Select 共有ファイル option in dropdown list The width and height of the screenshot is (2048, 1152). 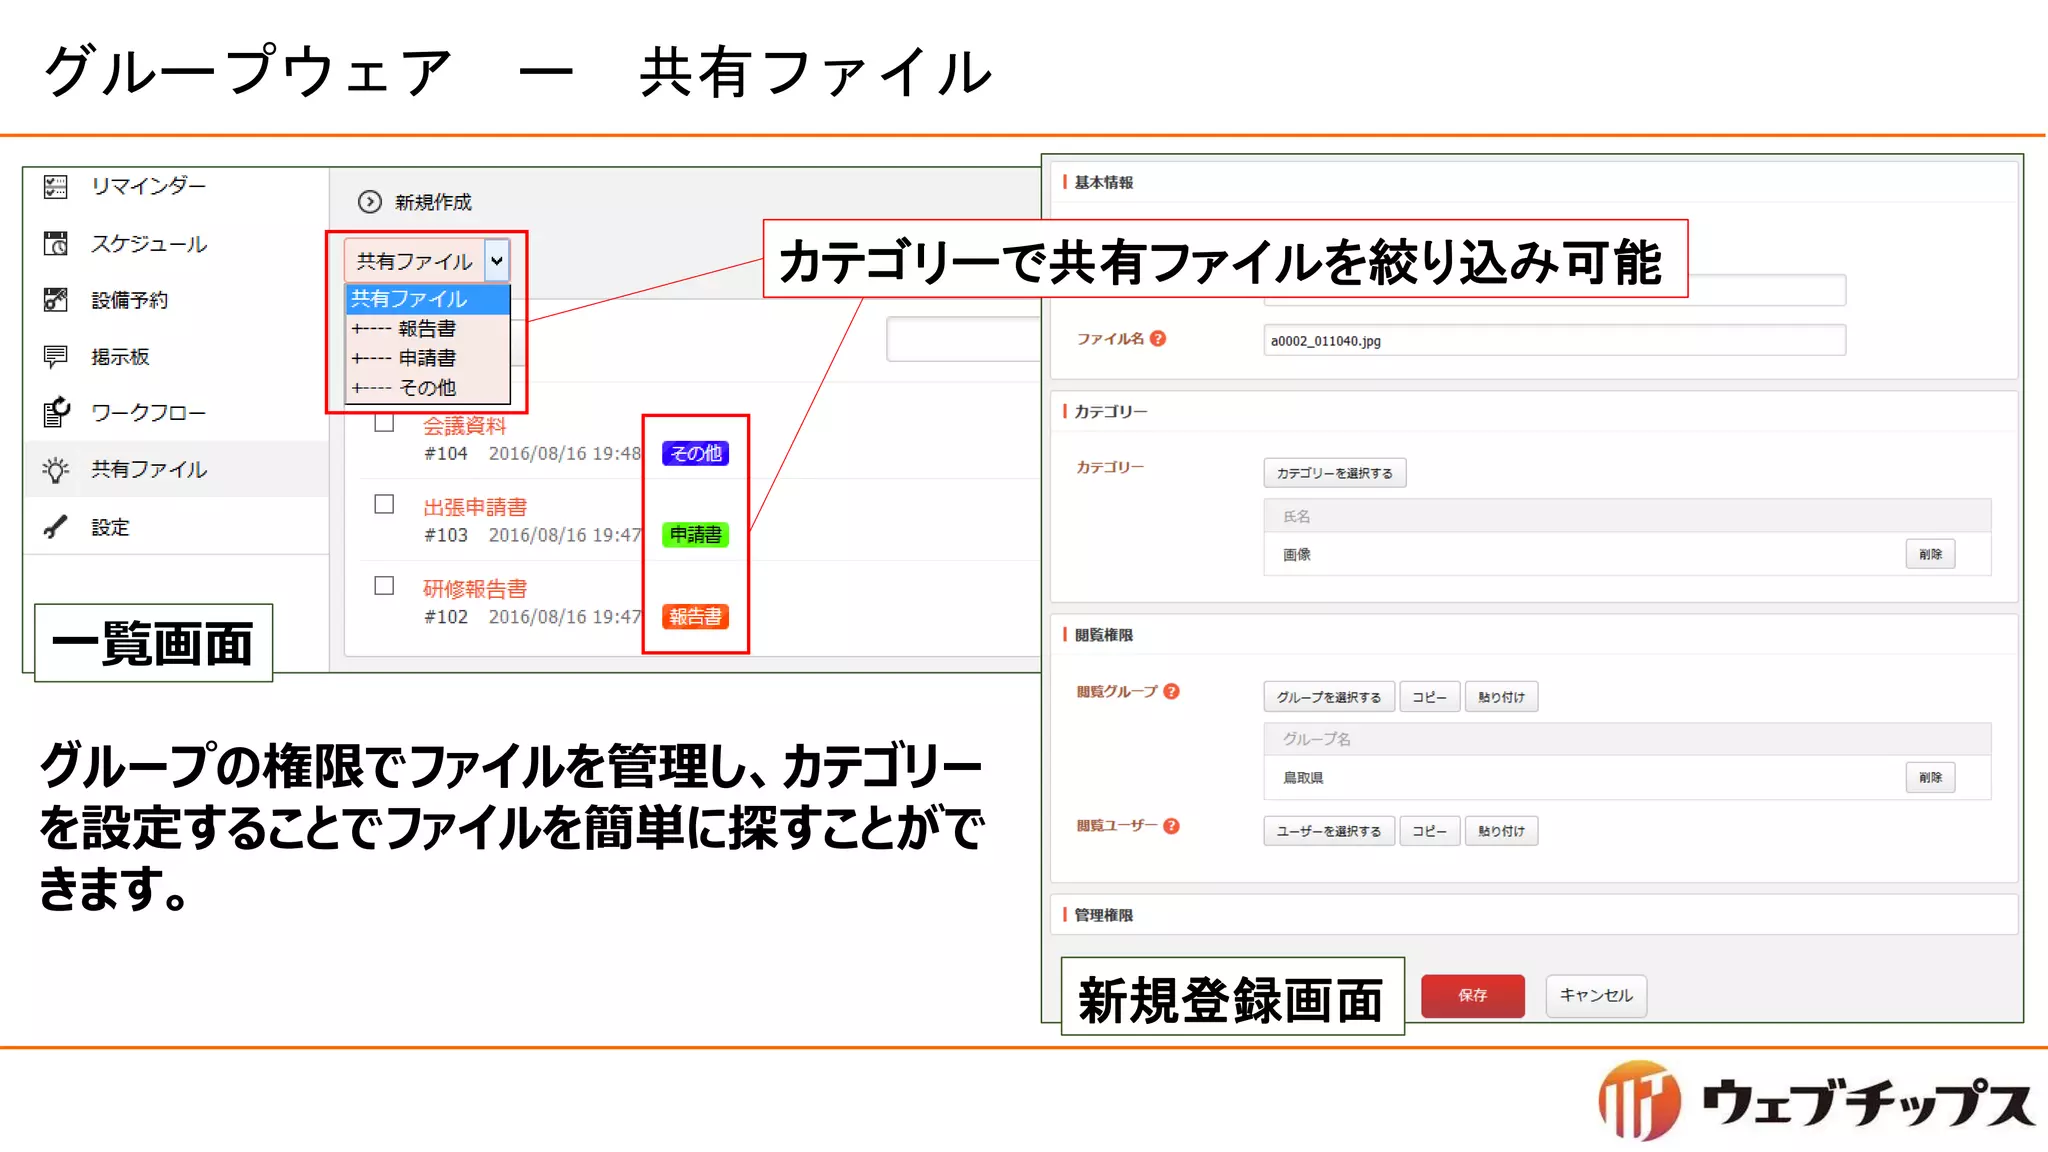(428, 299)
